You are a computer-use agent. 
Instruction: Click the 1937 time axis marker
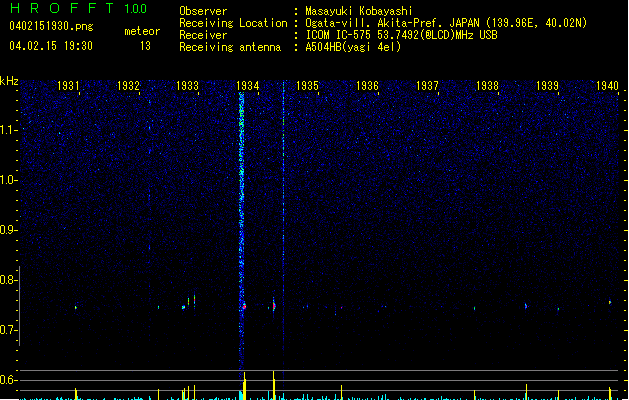point(427,85)
